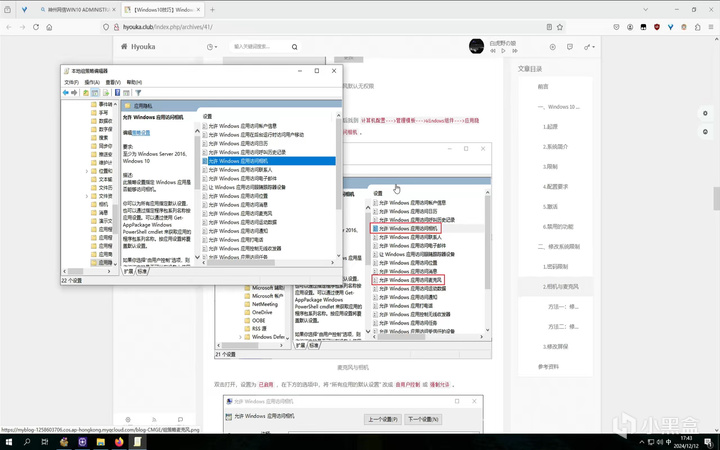This screenshot has width=720, height=450.
Task: Play the music track in site header
Action: [x=503, y=51]
